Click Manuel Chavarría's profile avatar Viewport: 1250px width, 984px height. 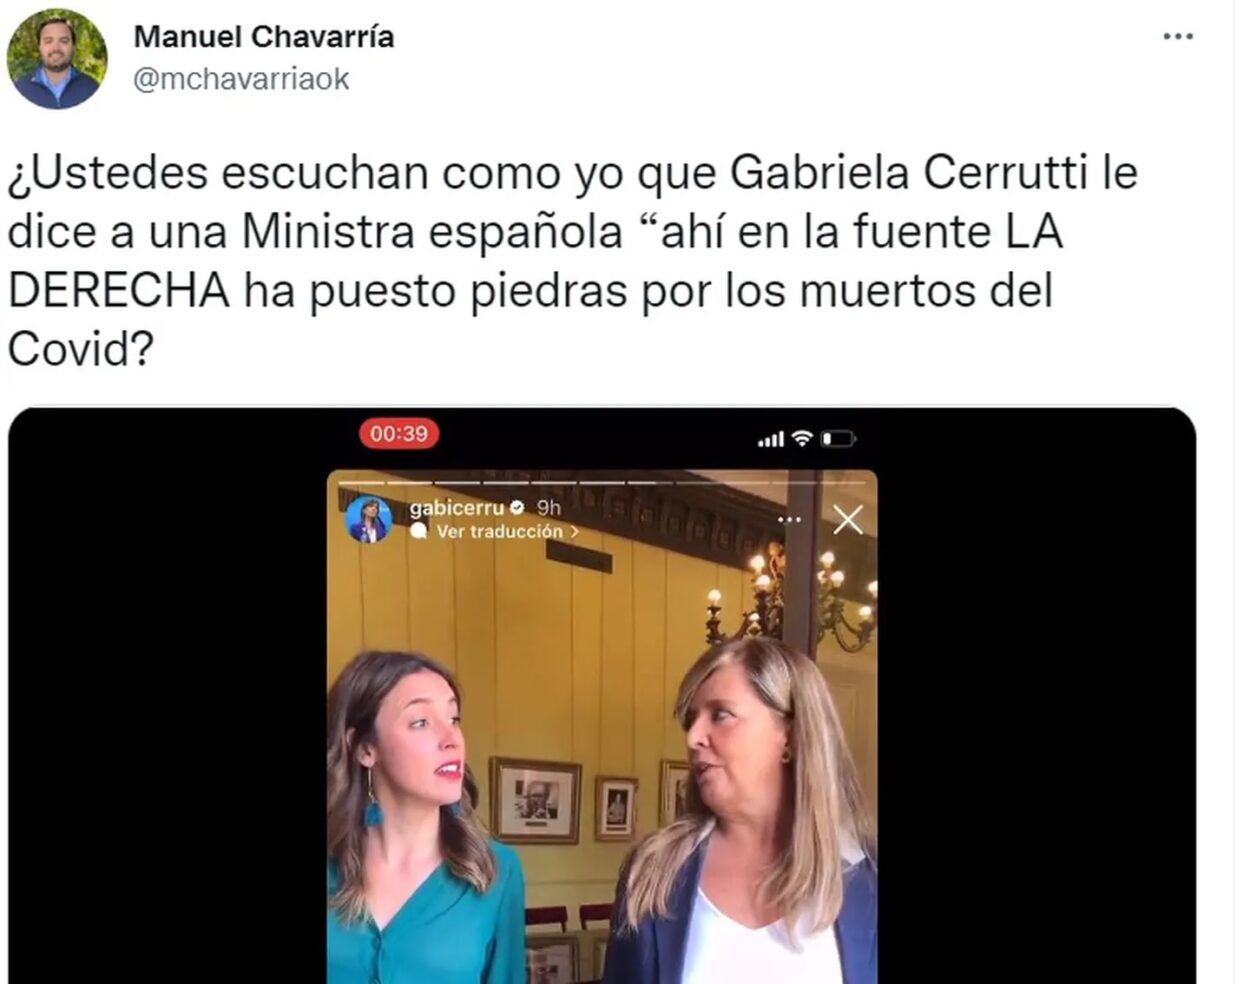(56, 58)
